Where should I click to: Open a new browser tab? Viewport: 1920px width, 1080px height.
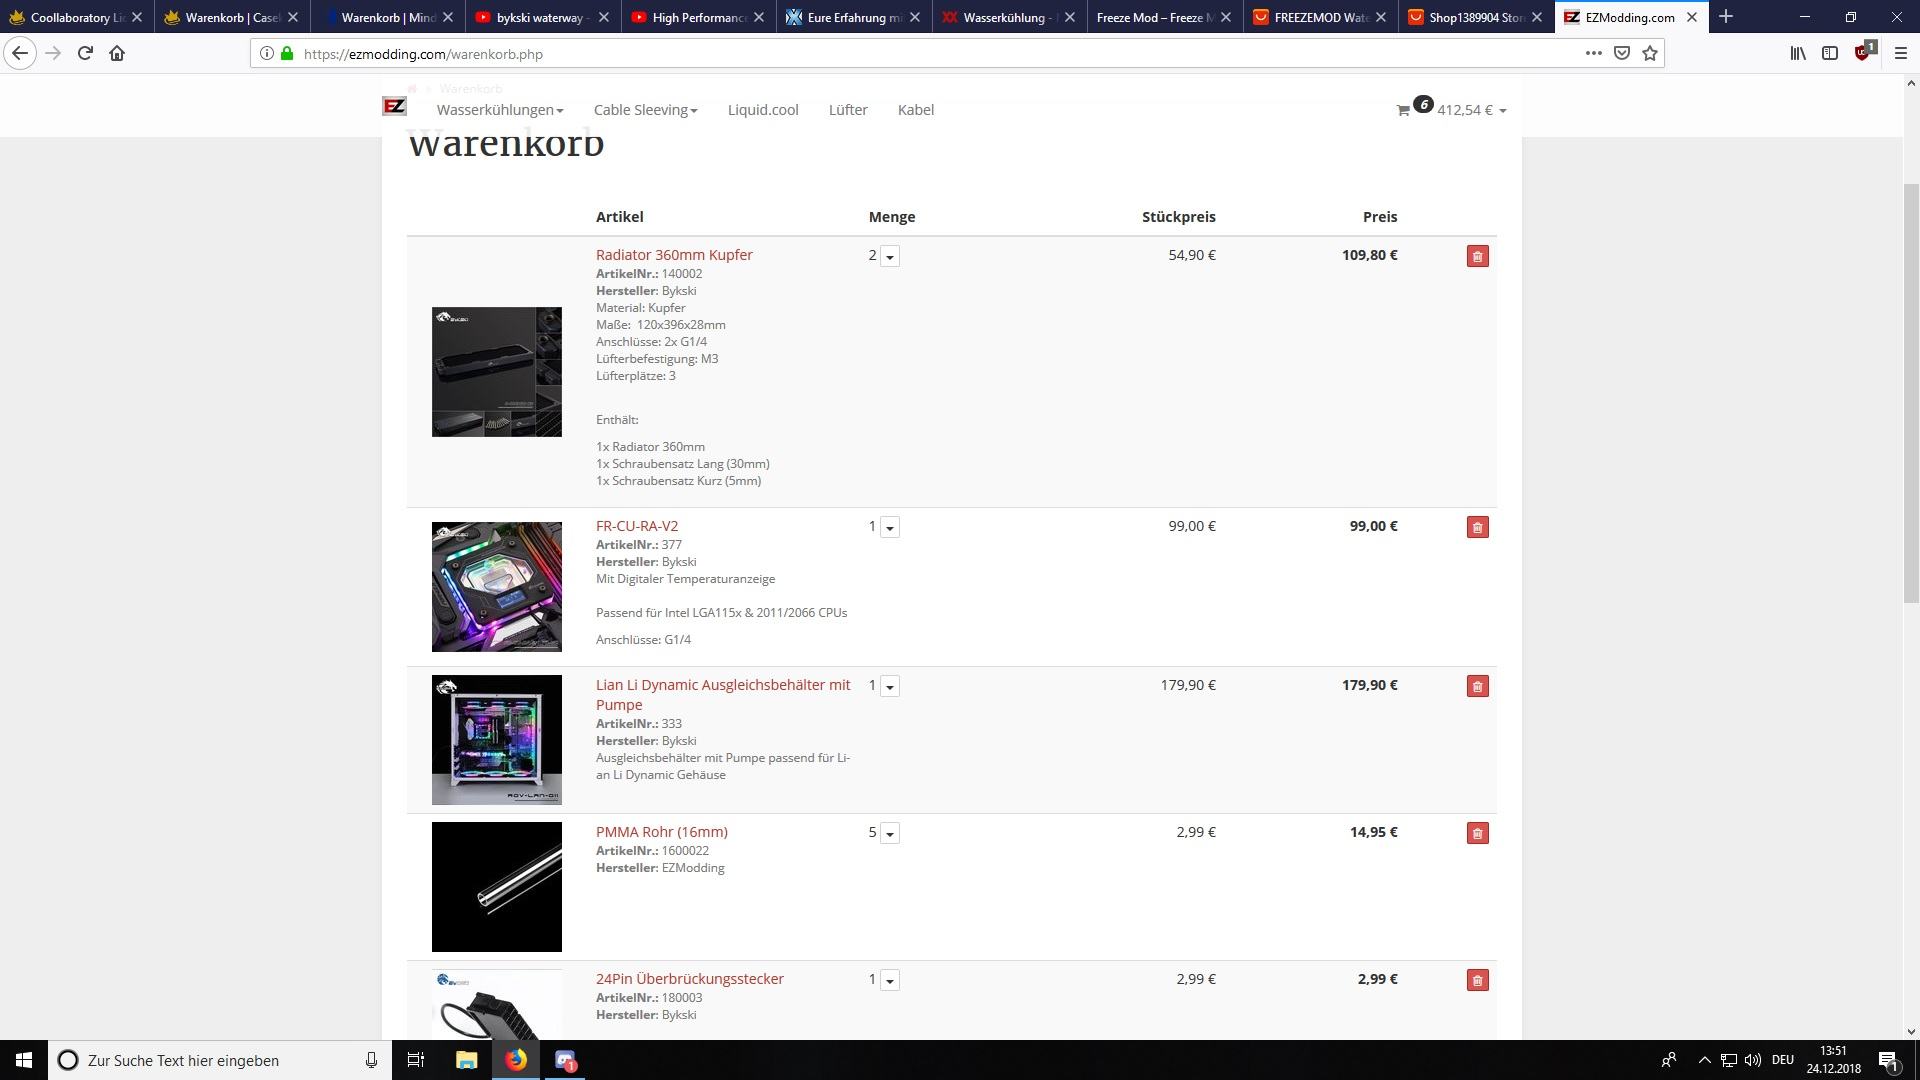tap(1725, 17)
